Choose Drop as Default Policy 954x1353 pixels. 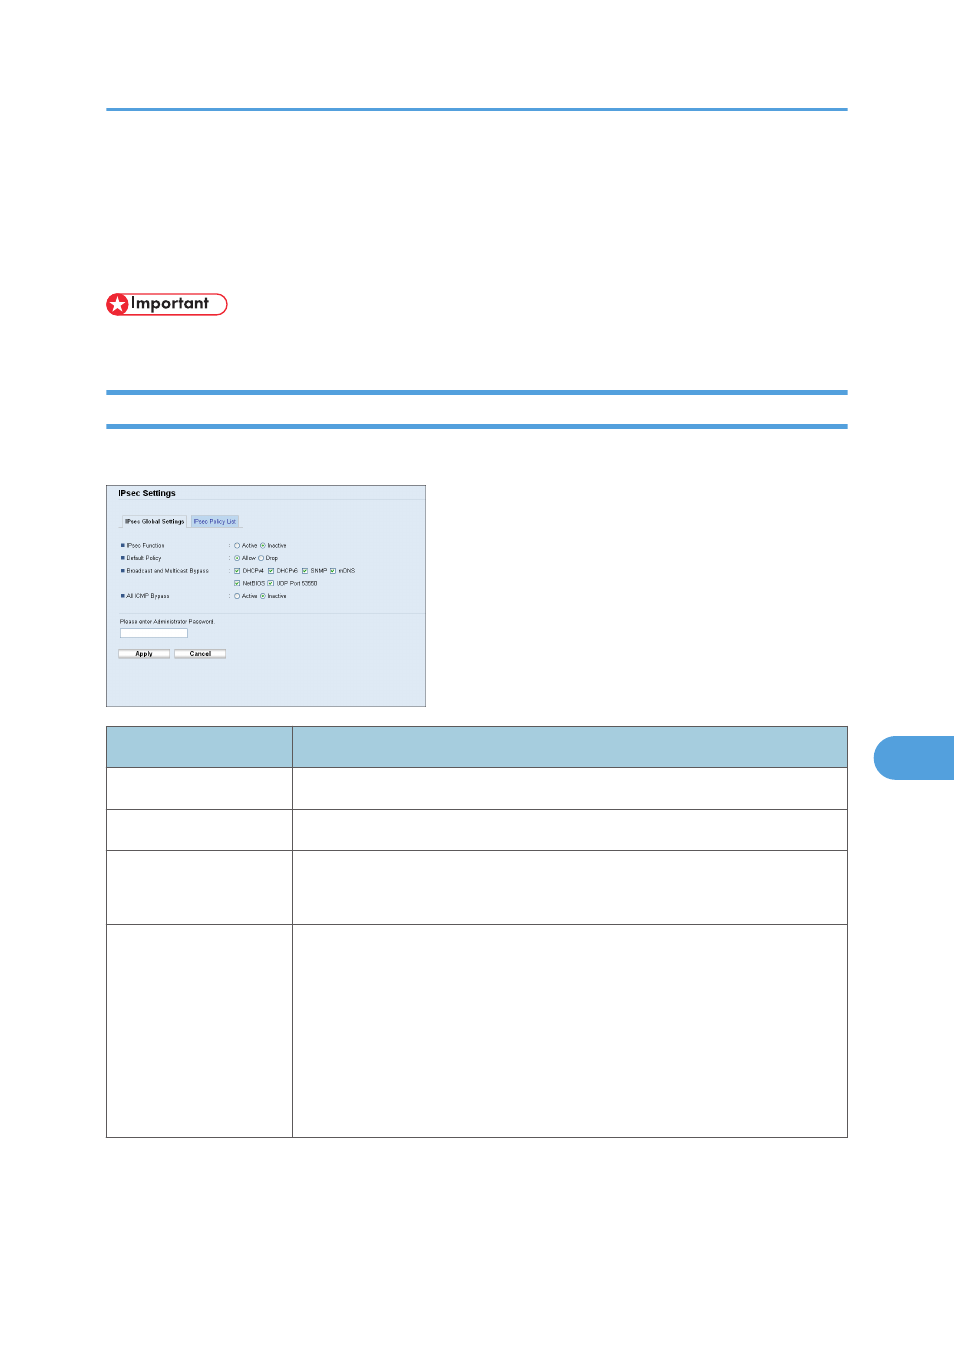pos(261,558)
